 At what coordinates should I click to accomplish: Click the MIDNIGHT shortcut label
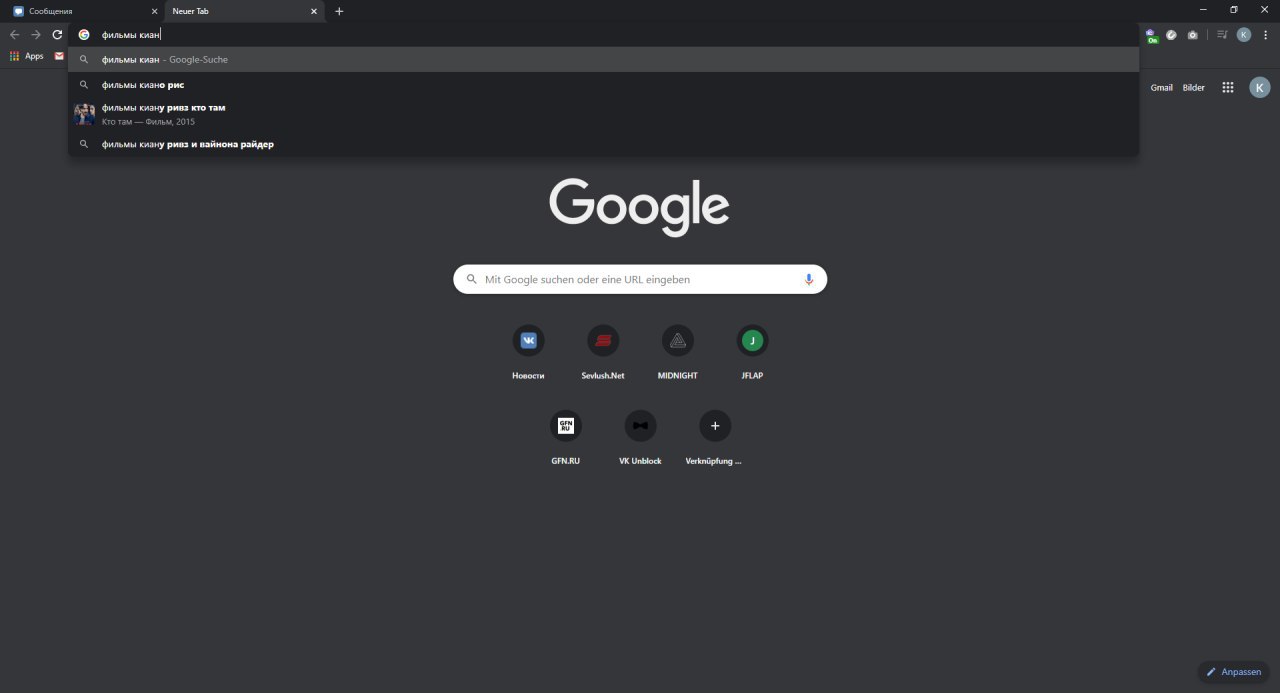point(678,376)
